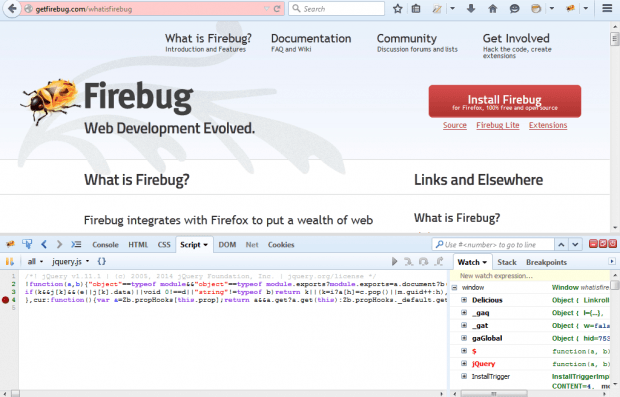
Task: Open the Community nav link
Action: pos(407,38)
